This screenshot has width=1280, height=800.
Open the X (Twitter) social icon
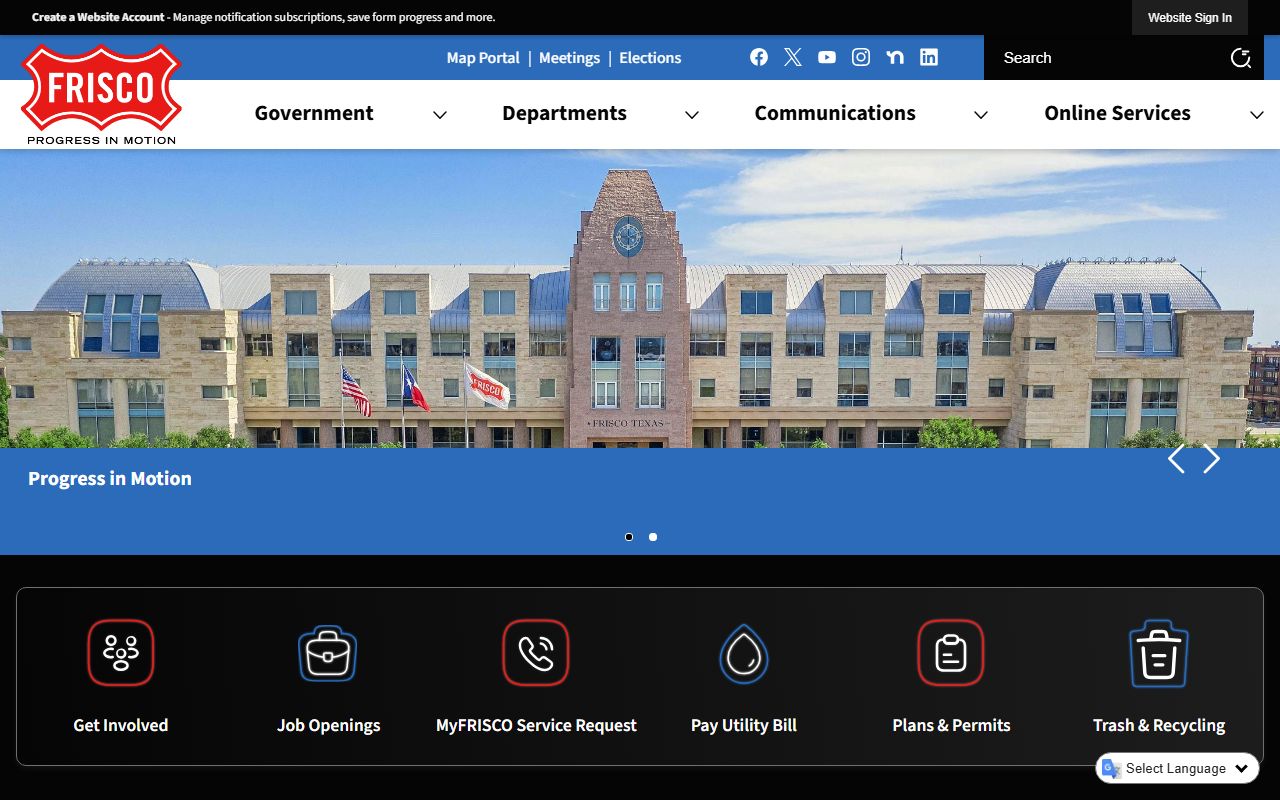[x=793, y=57]
